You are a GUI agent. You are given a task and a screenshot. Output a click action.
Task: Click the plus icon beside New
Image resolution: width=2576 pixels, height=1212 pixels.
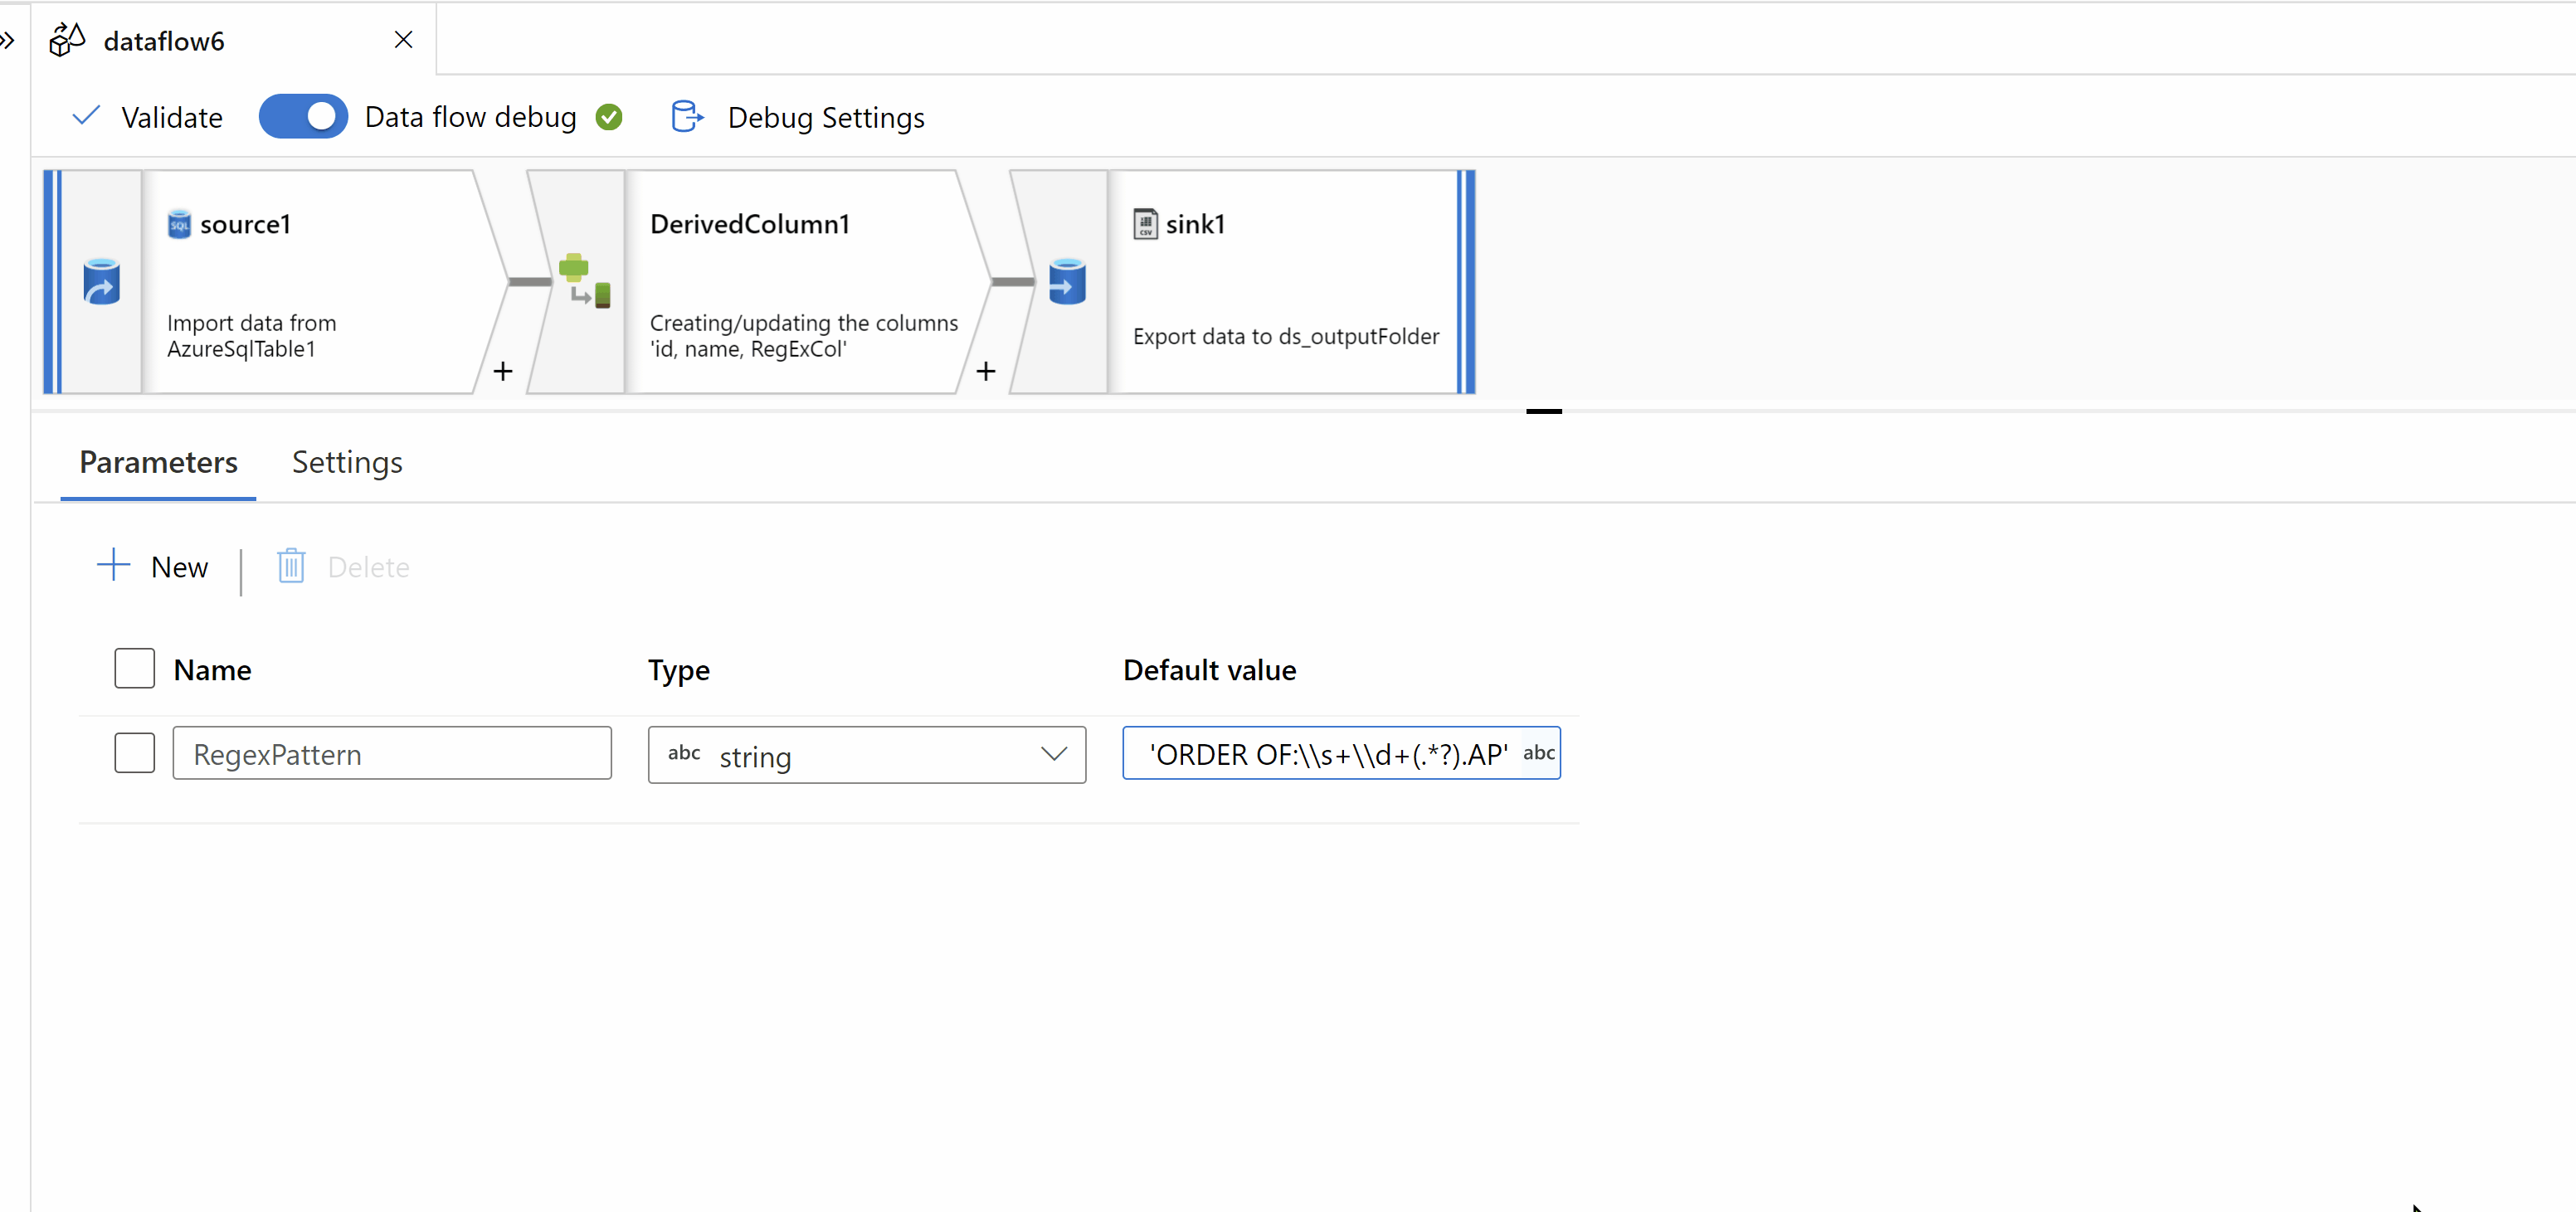tap(114, 565)
